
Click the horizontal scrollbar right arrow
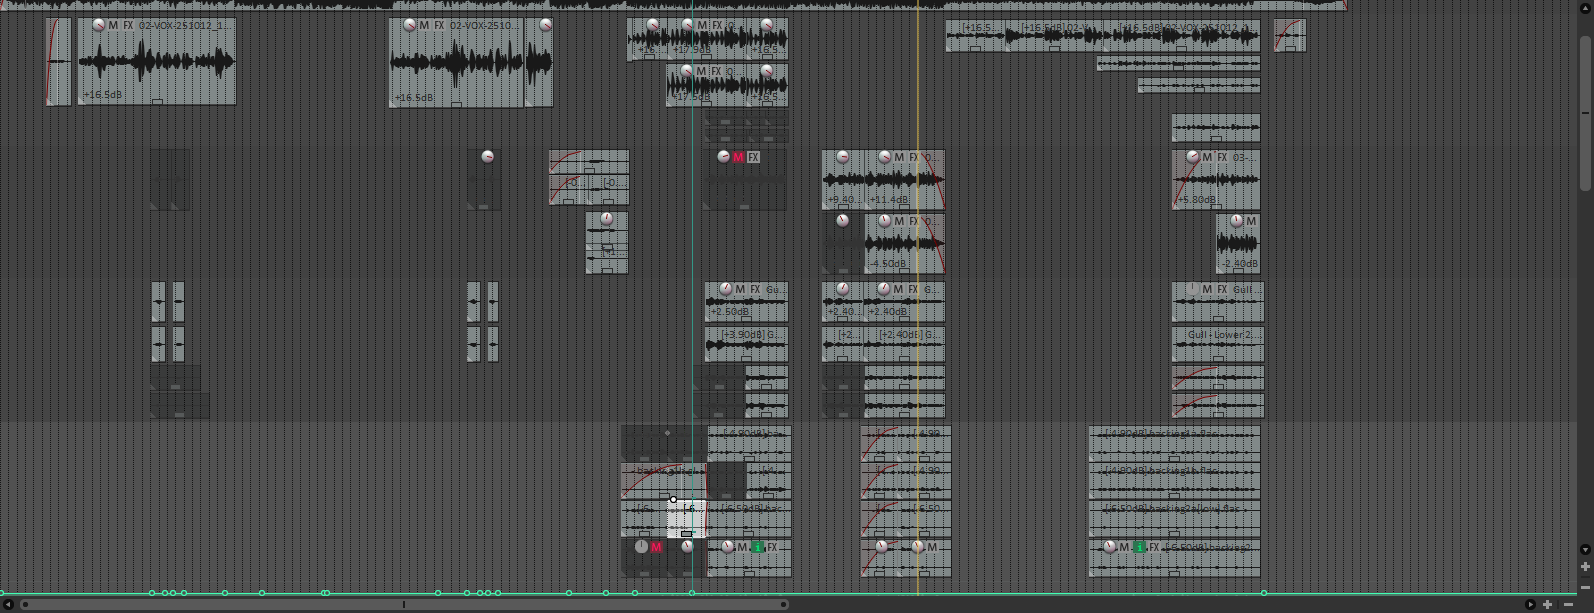(x=1530, y=604)
